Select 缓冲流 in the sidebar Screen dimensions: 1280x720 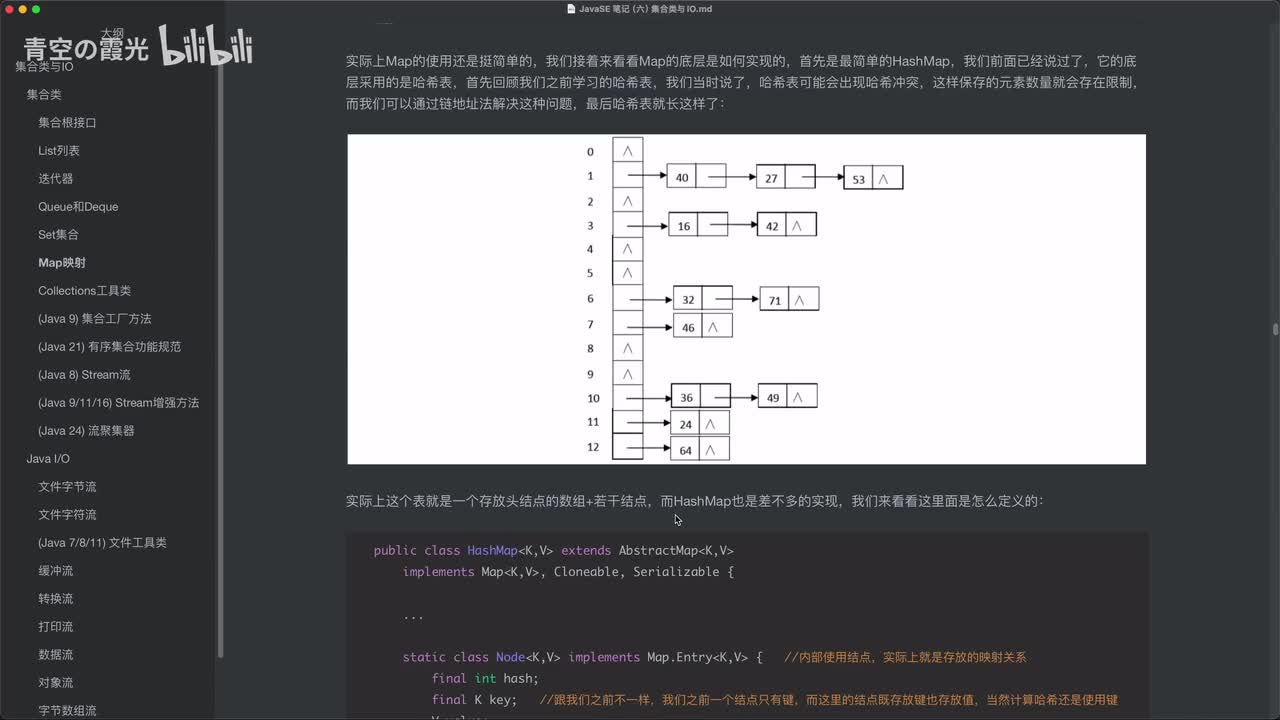click(56, 570)
